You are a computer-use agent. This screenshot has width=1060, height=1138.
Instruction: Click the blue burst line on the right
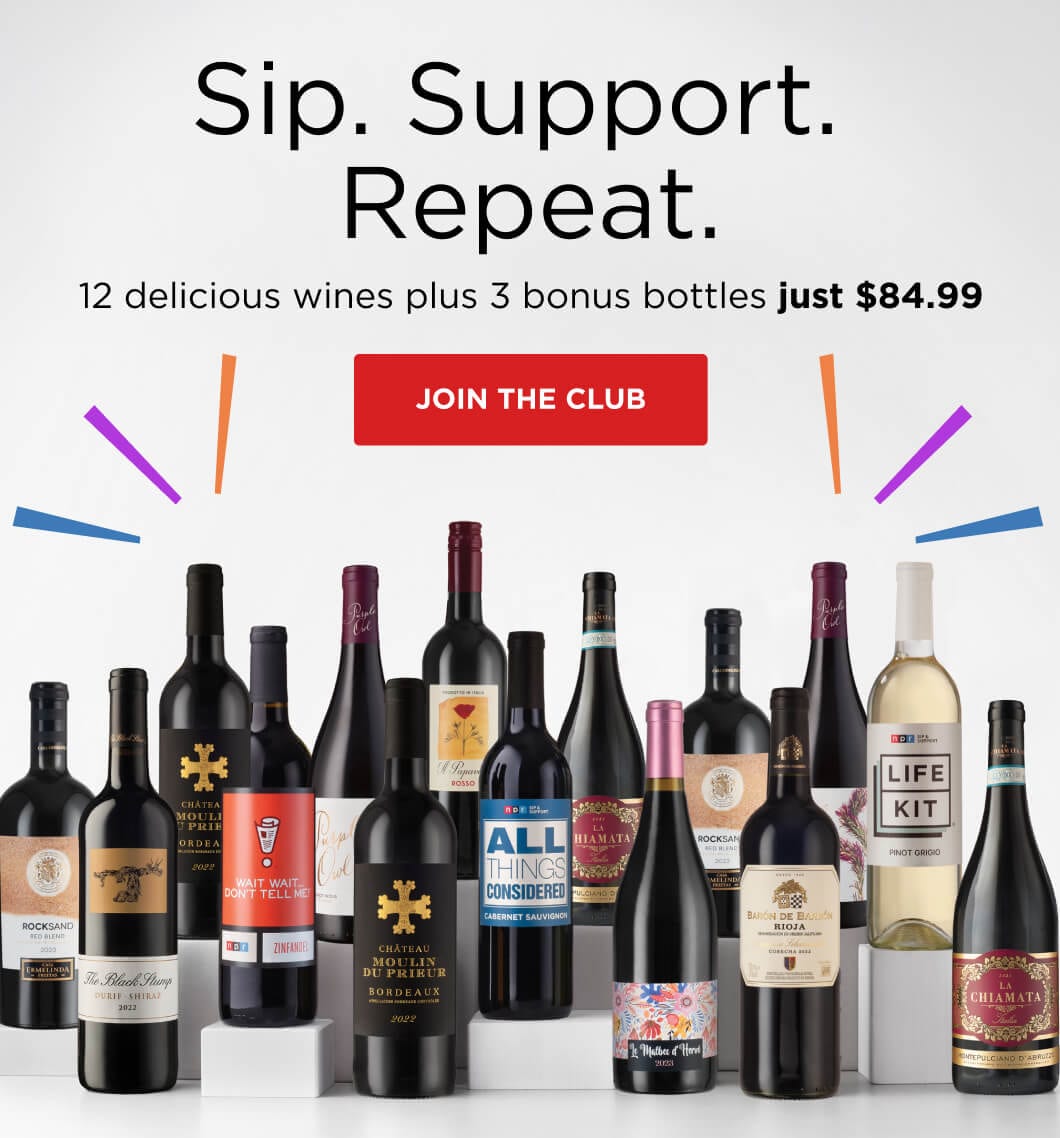point(979,525)
